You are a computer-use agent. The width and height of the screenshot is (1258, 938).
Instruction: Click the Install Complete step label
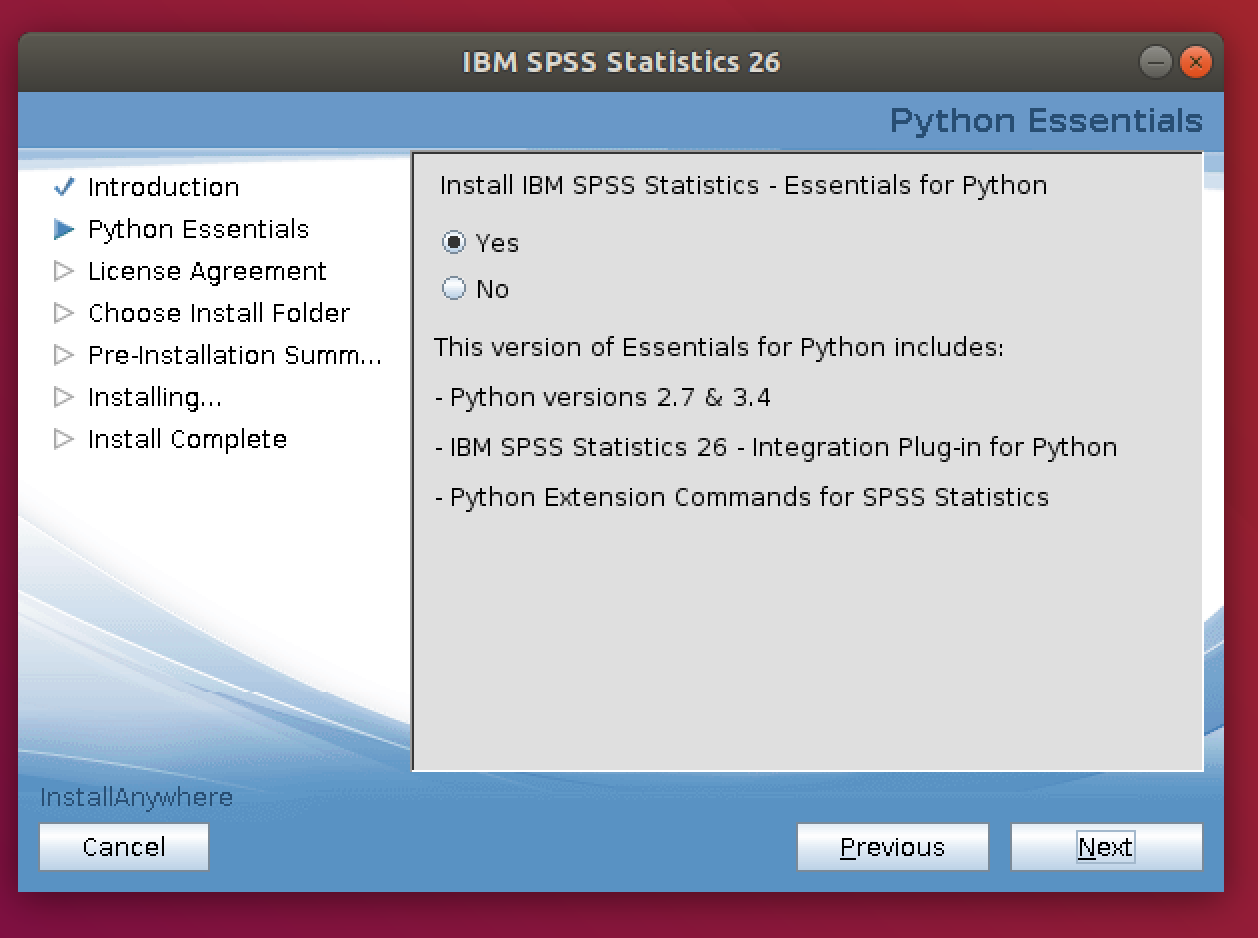[x=187, y=439]
